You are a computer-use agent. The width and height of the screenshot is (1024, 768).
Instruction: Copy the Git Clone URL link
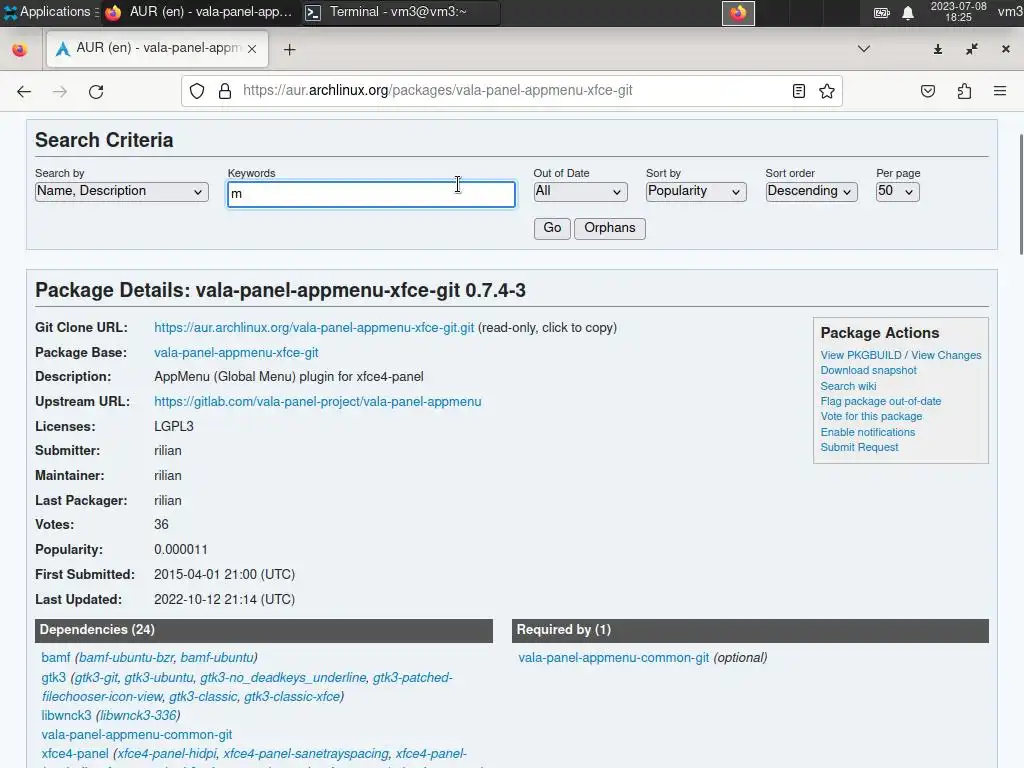[314, 328]
